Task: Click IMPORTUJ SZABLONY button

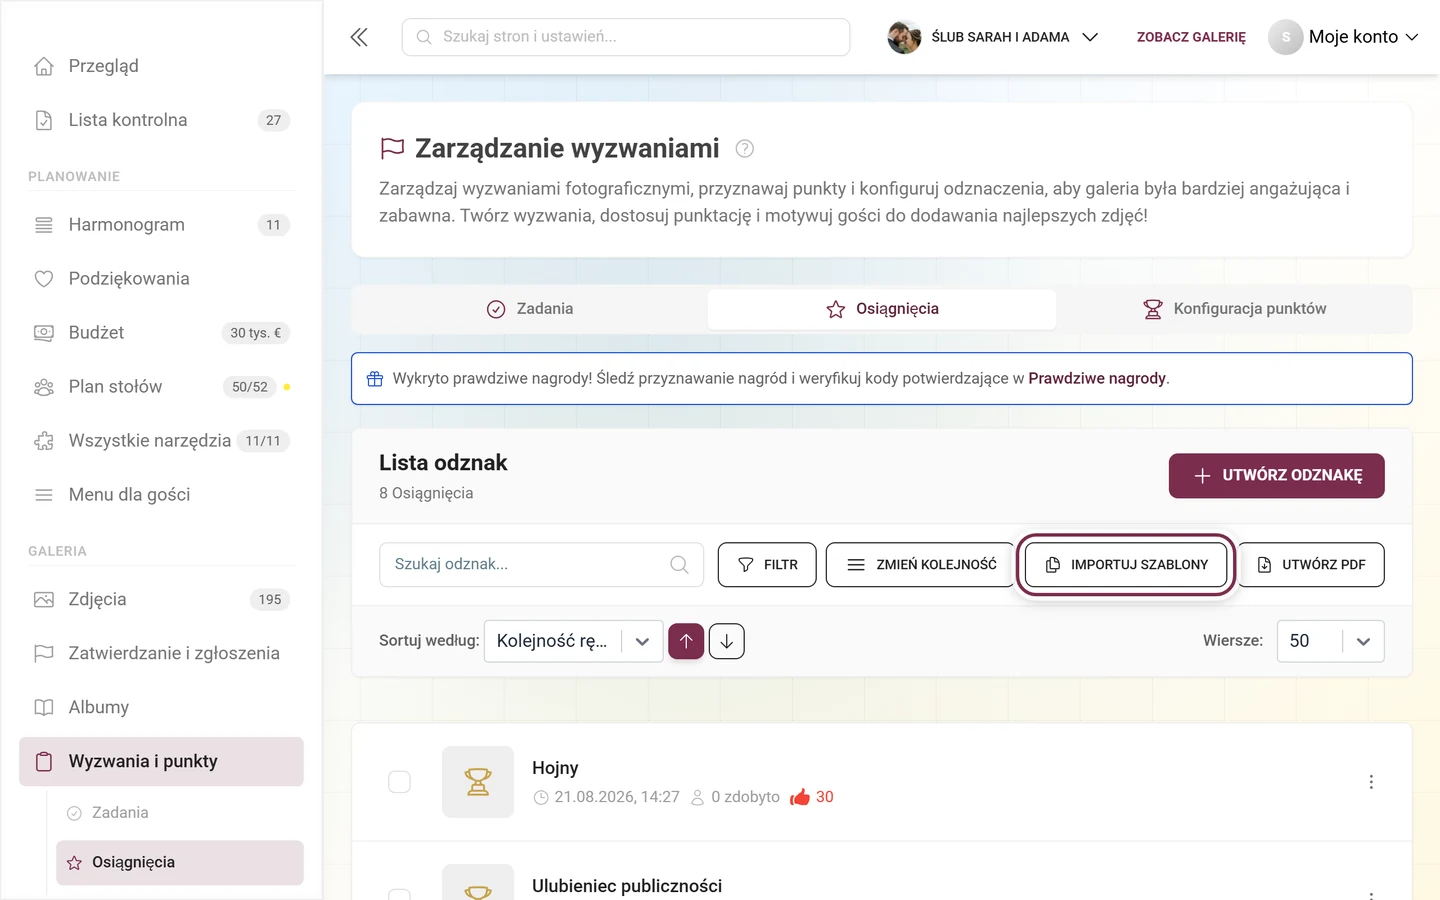Action: [1127, 565]
